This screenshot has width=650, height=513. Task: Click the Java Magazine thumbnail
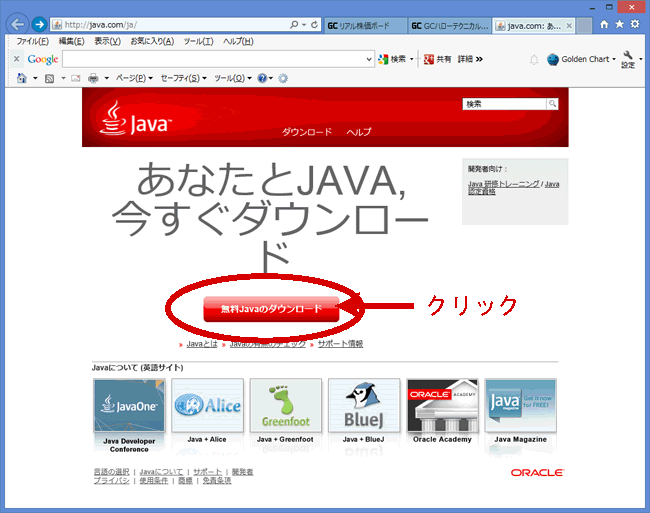pos(521,405)
